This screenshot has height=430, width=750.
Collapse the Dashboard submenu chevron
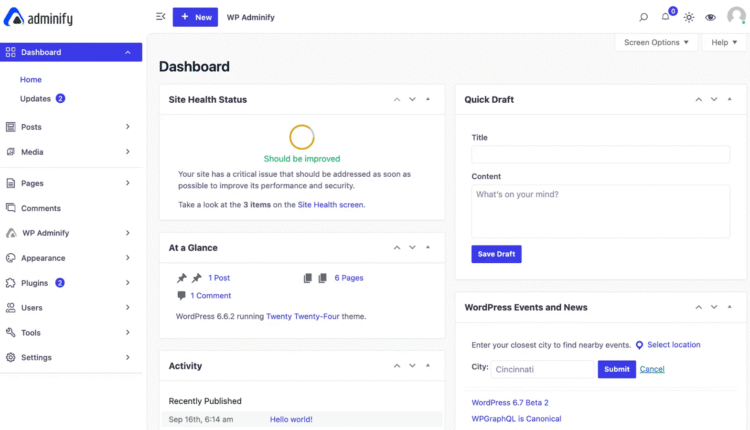(x=128, y=52)
